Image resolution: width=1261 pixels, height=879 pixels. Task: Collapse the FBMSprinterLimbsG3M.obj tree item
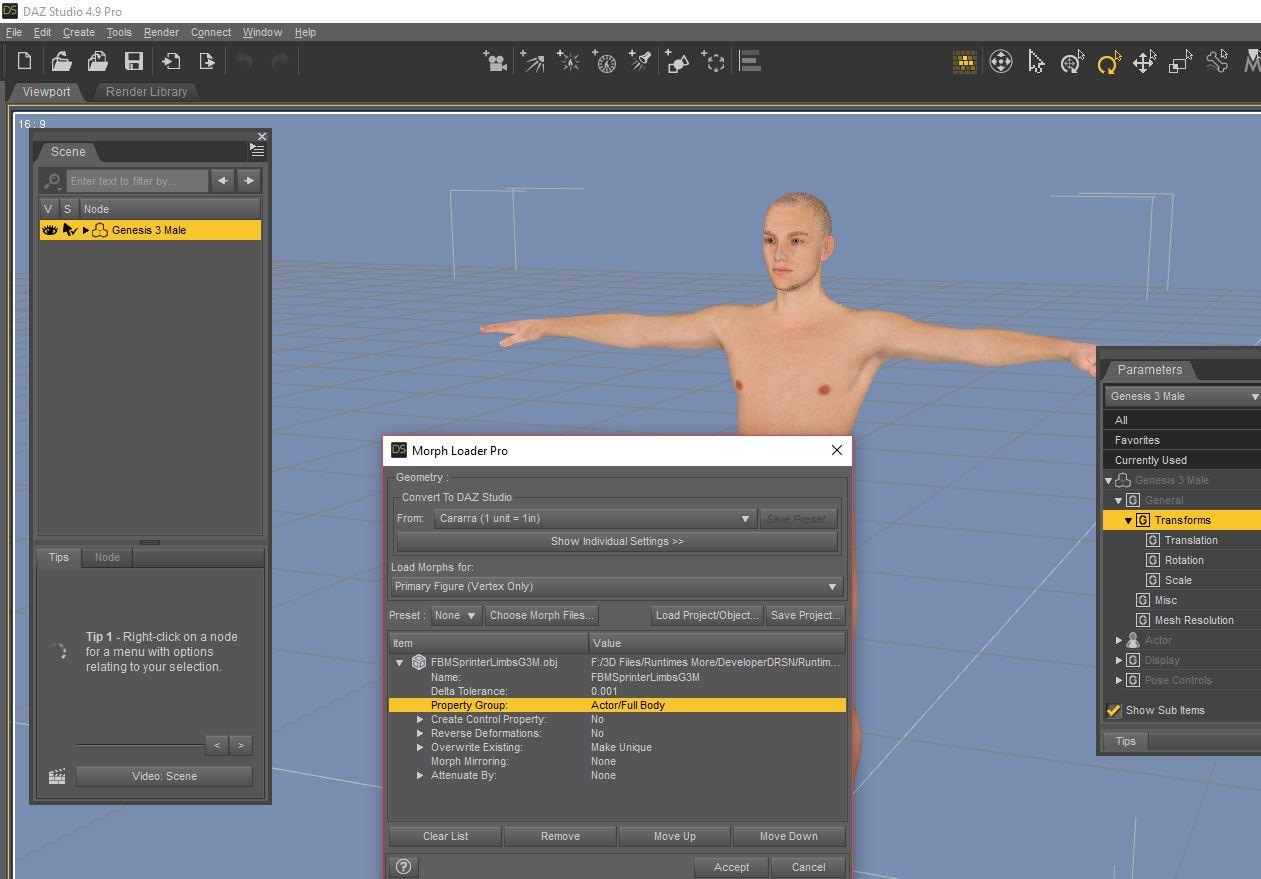(x=400, y=662)
